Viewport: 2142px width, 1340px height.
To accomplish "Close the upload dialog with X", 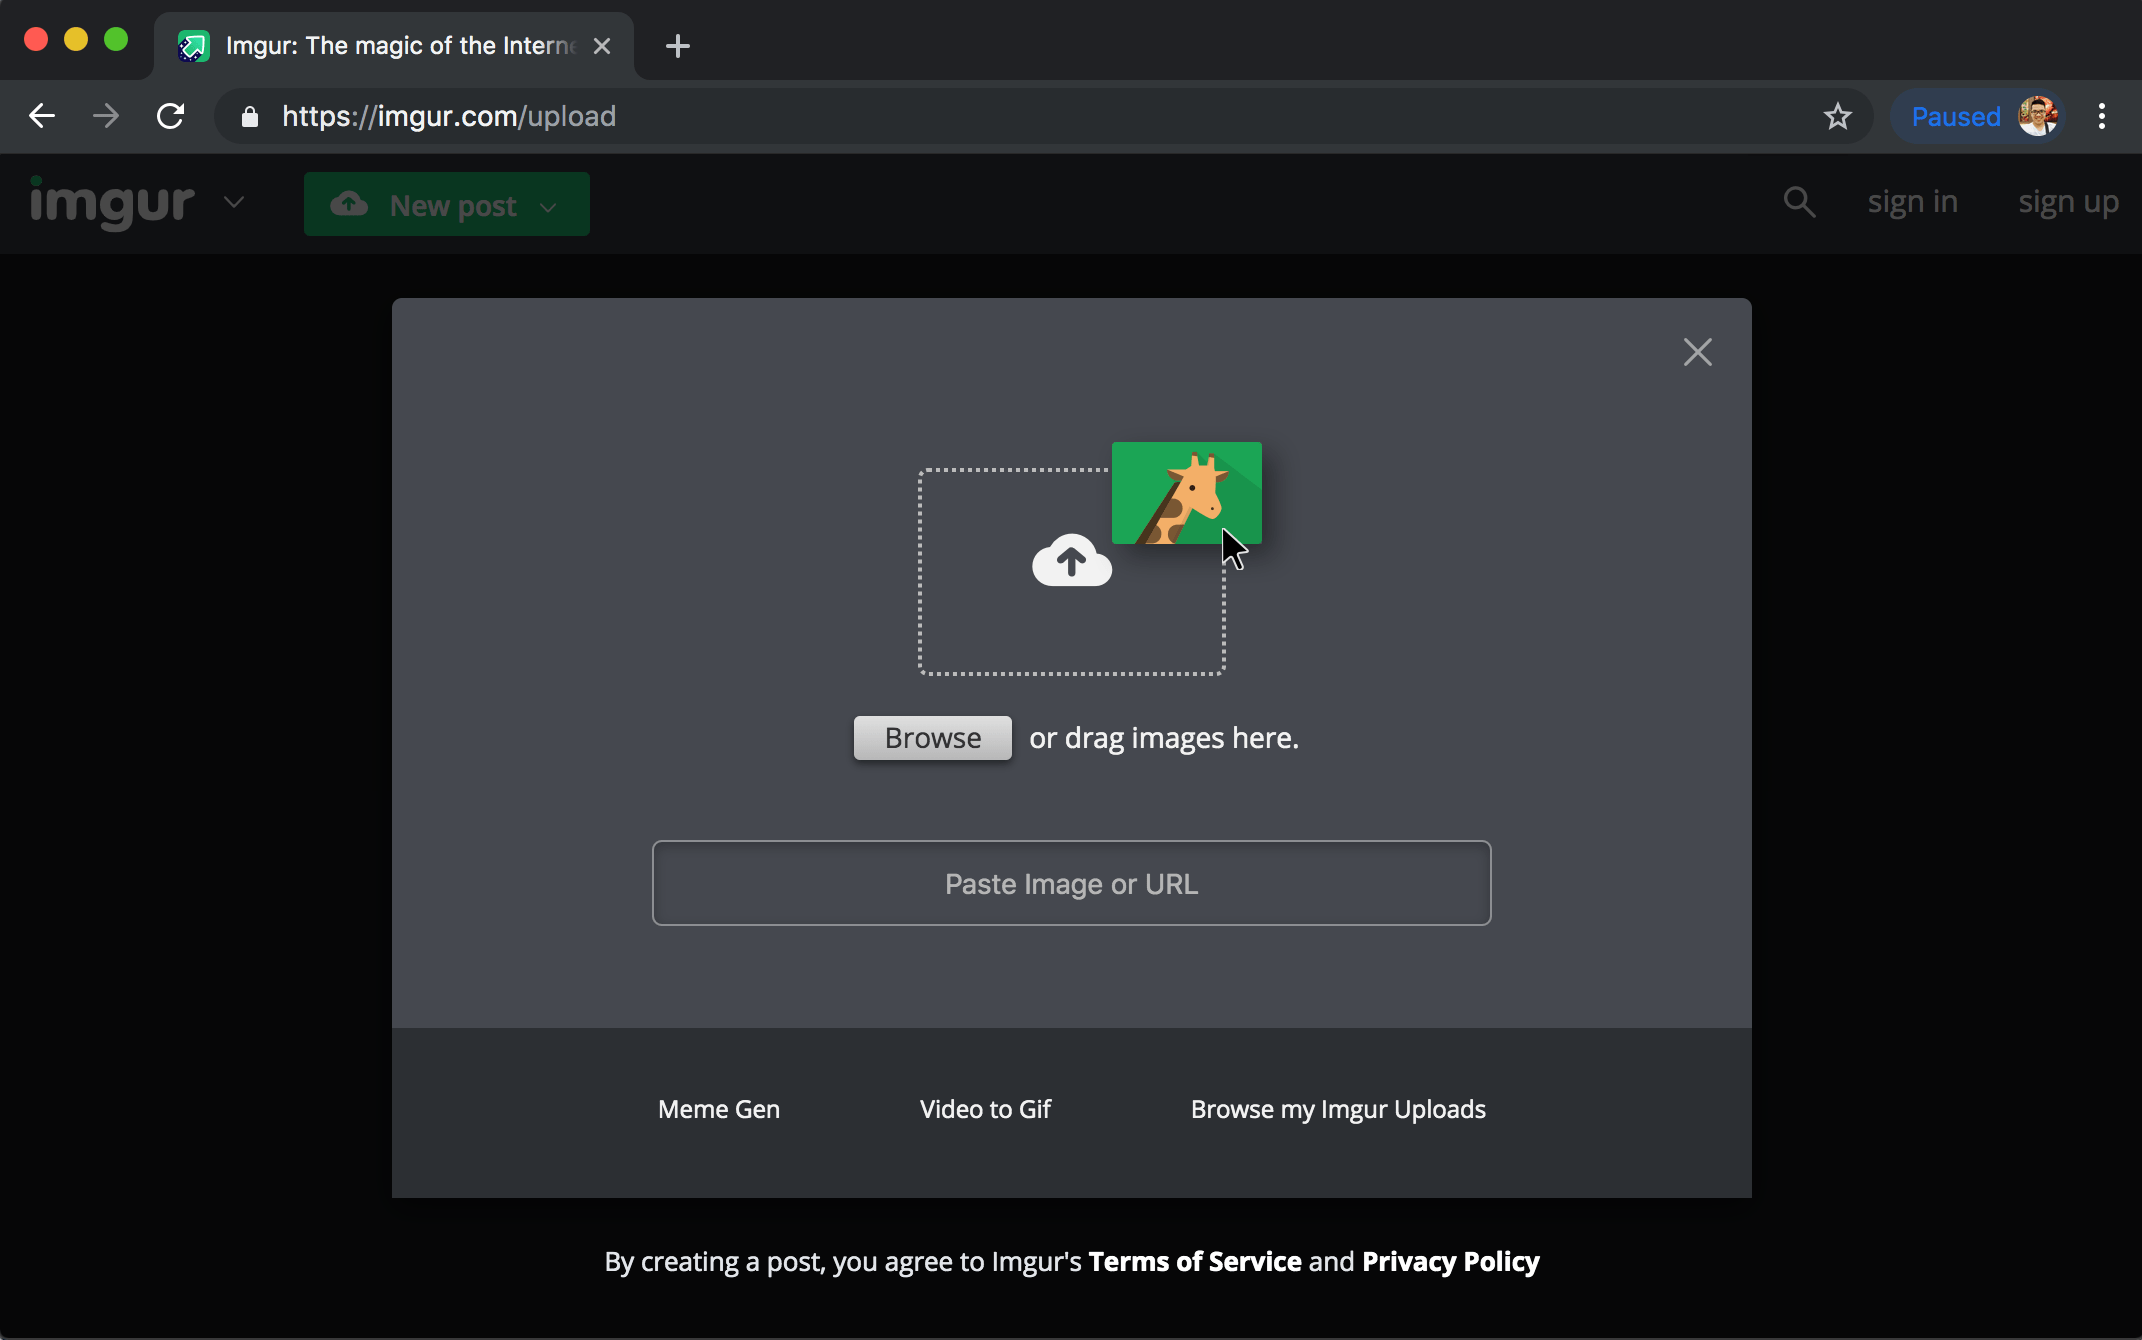I will [x=1697, y=352].
